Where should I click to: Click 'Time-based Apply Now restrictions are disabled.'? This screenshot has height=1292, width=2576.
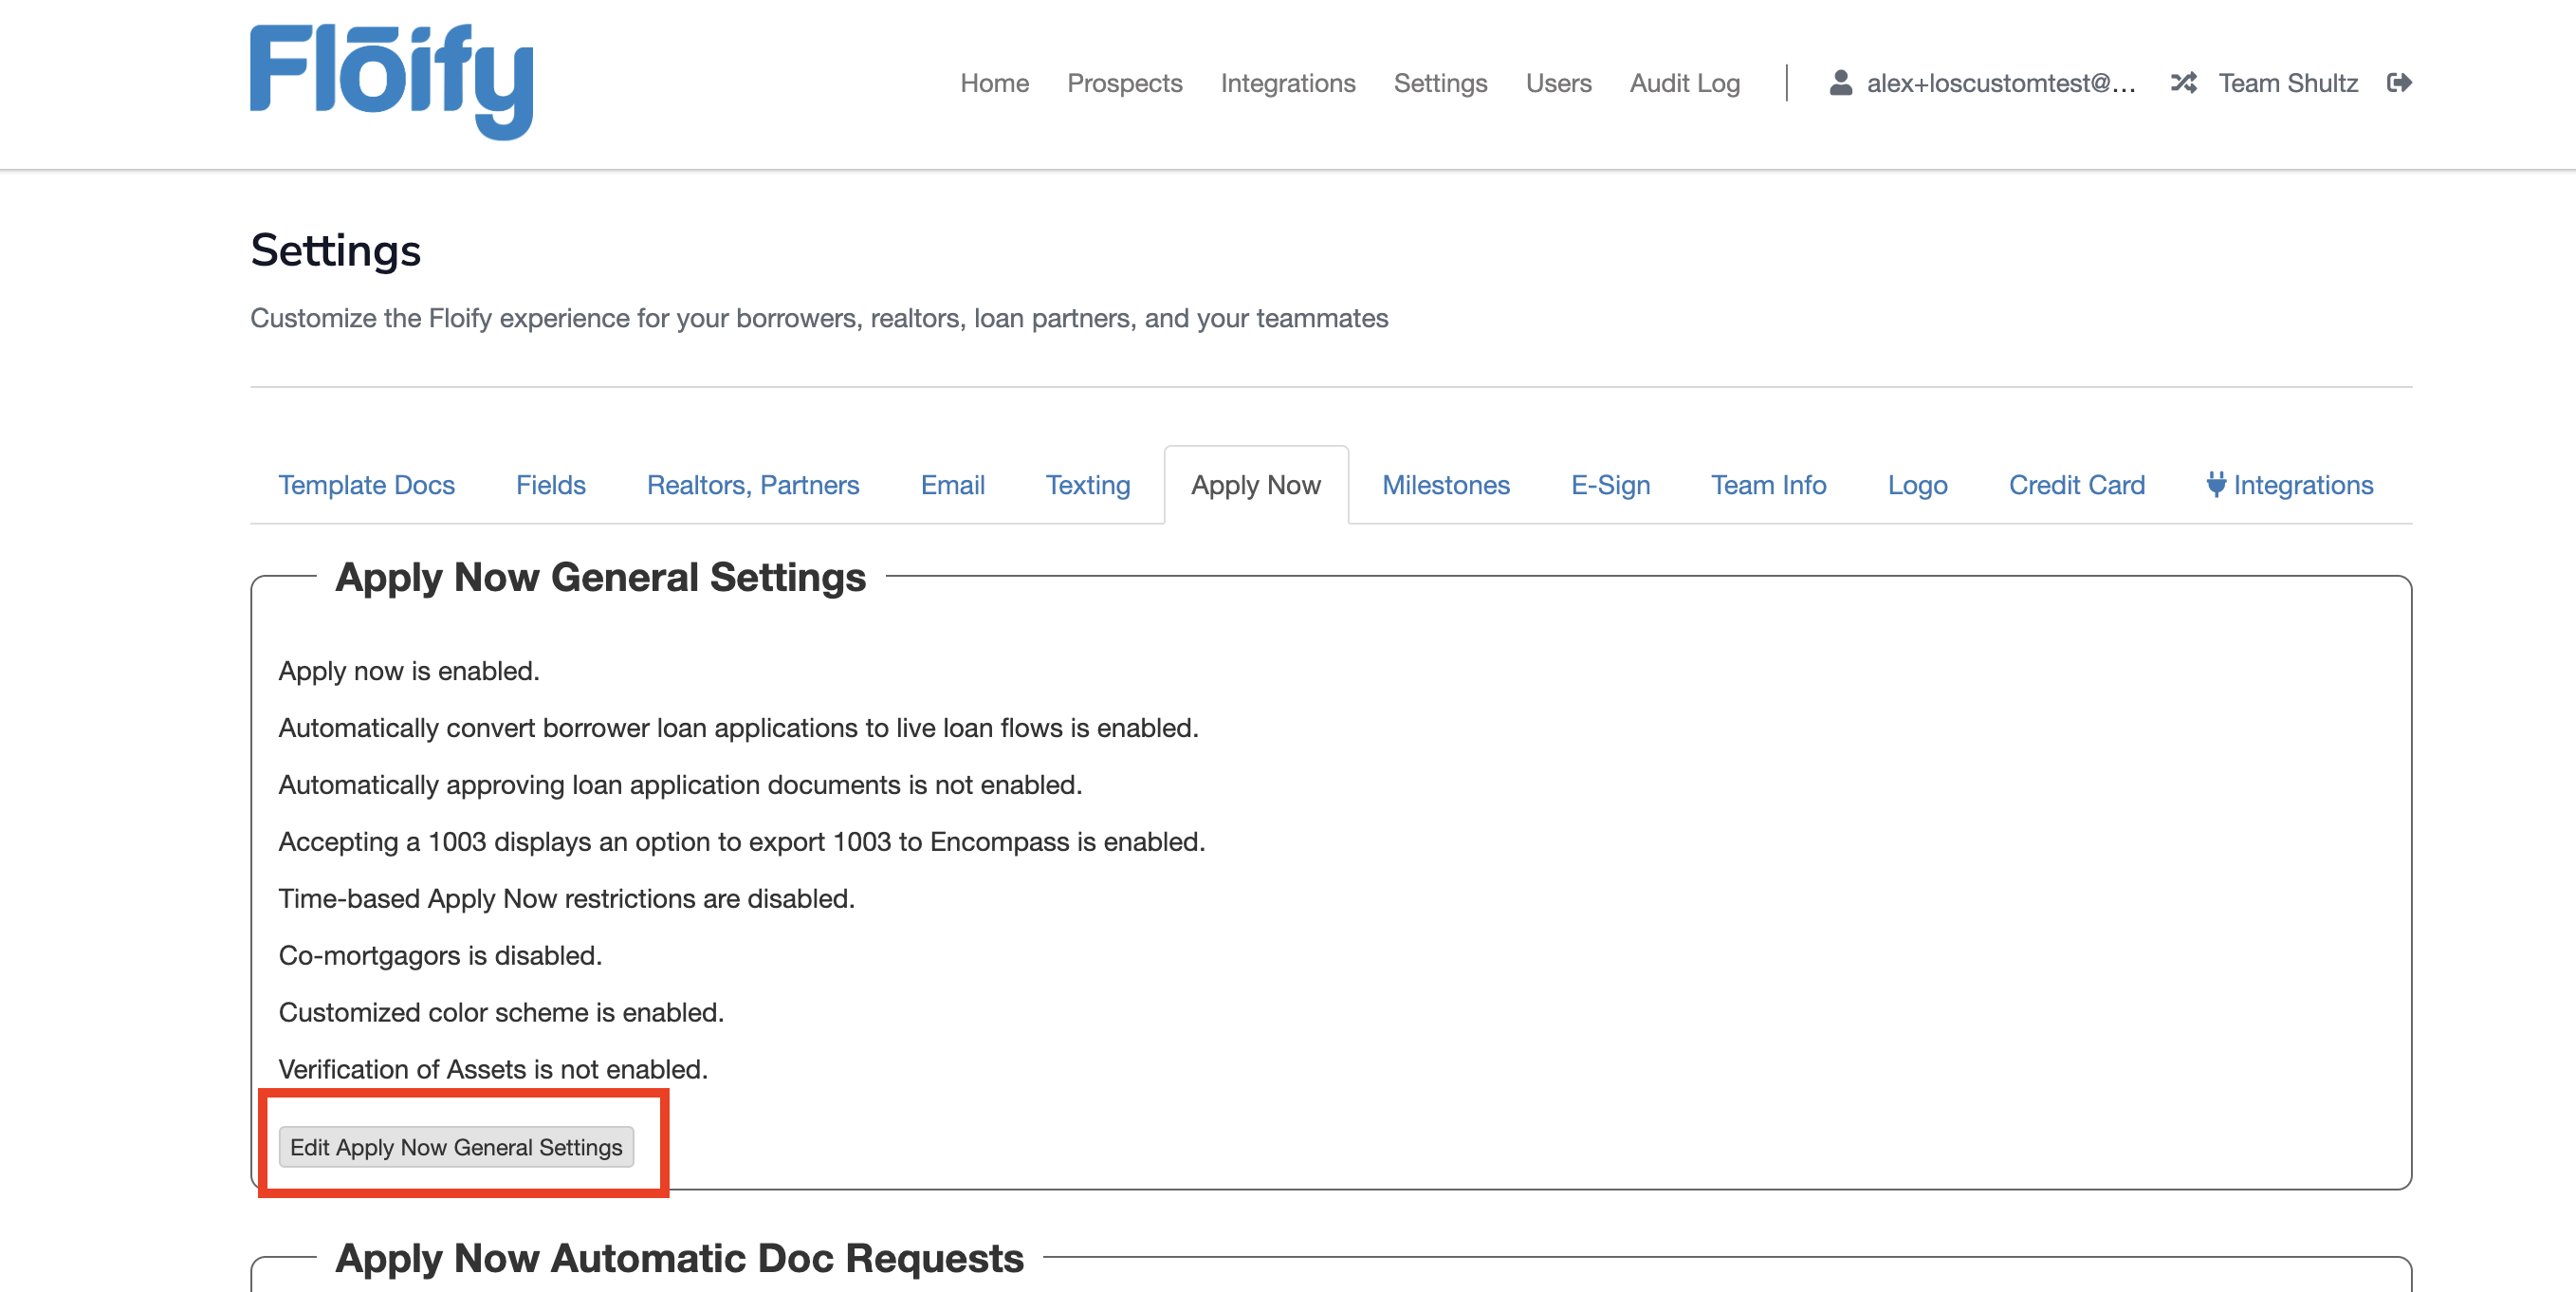pyautogui.click(x=566, y=899)
